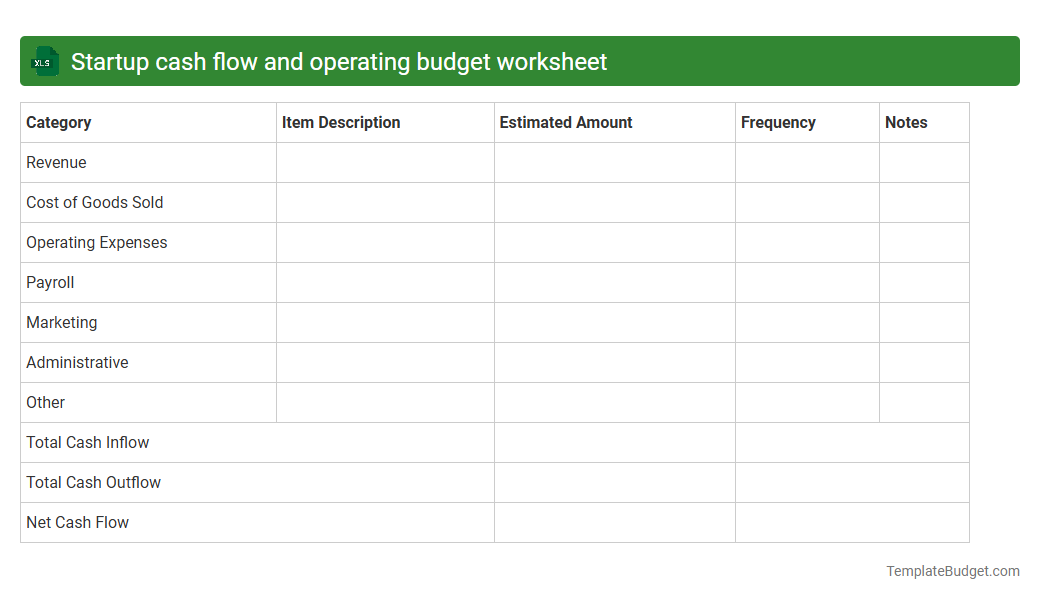Click the Notes column header
This screenshot has height=600, width=1040.
point(906,122)
